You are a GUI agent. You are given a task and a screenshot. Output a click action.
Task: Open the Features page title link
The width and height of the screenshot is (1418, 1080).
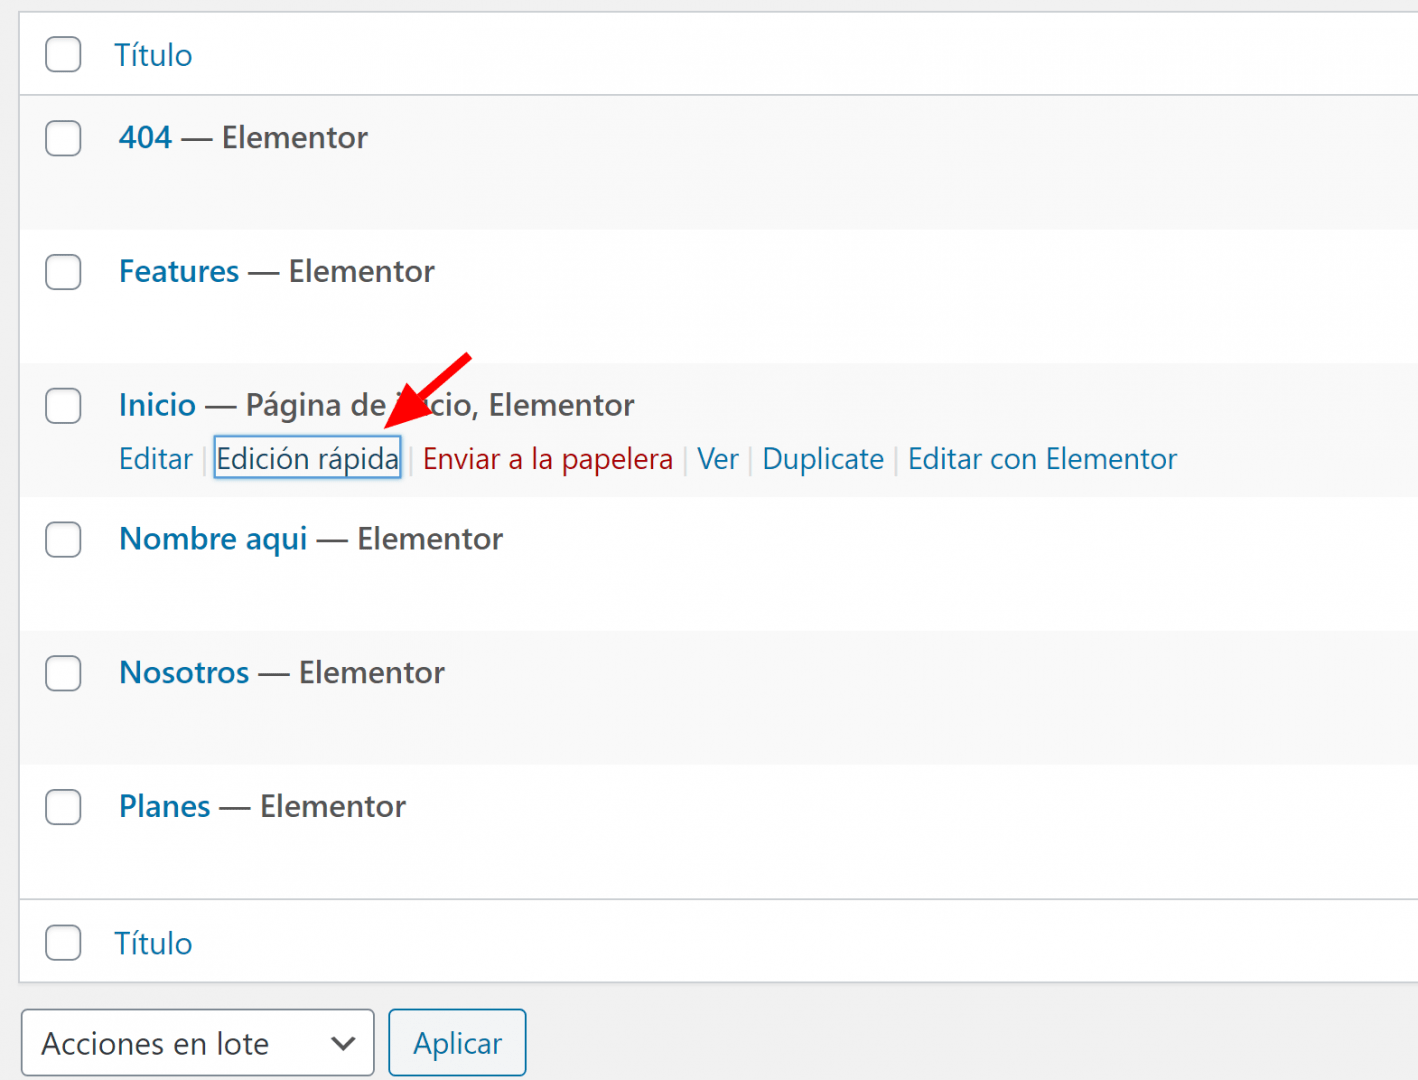coord(179,271)
